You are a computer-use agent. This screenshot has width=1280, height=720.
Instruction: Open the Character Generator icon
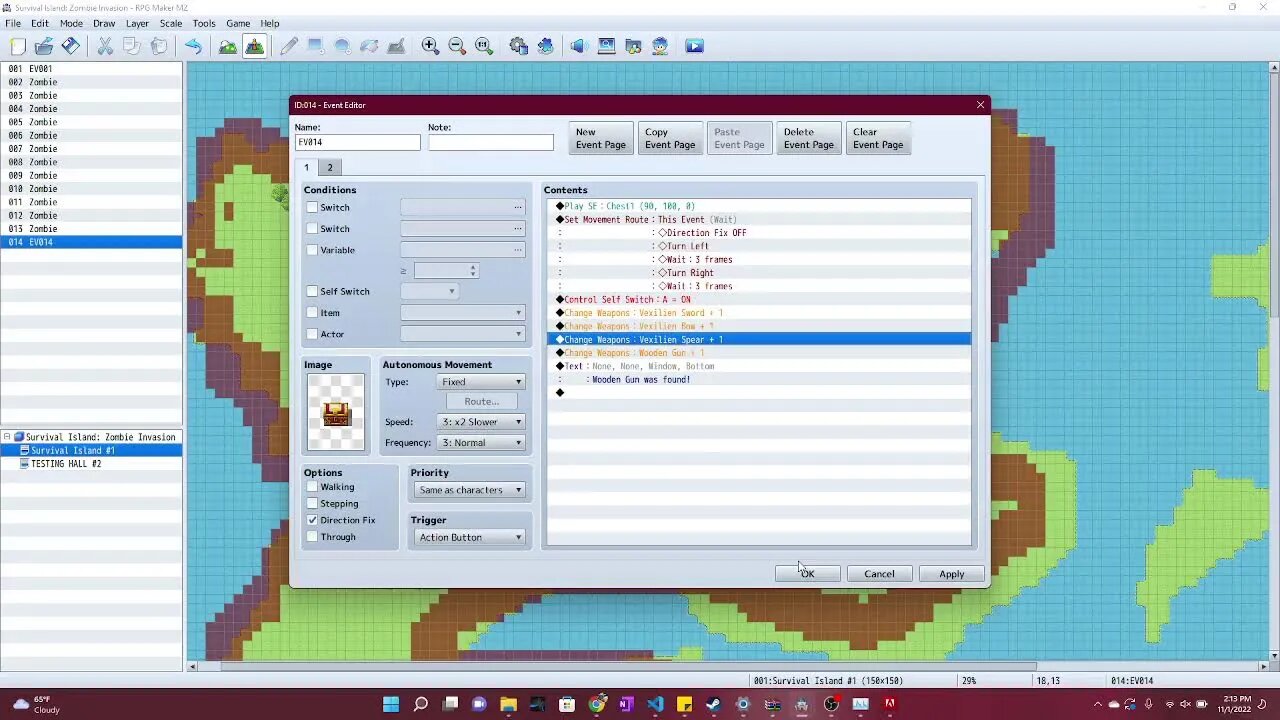(x=660, y=46)
